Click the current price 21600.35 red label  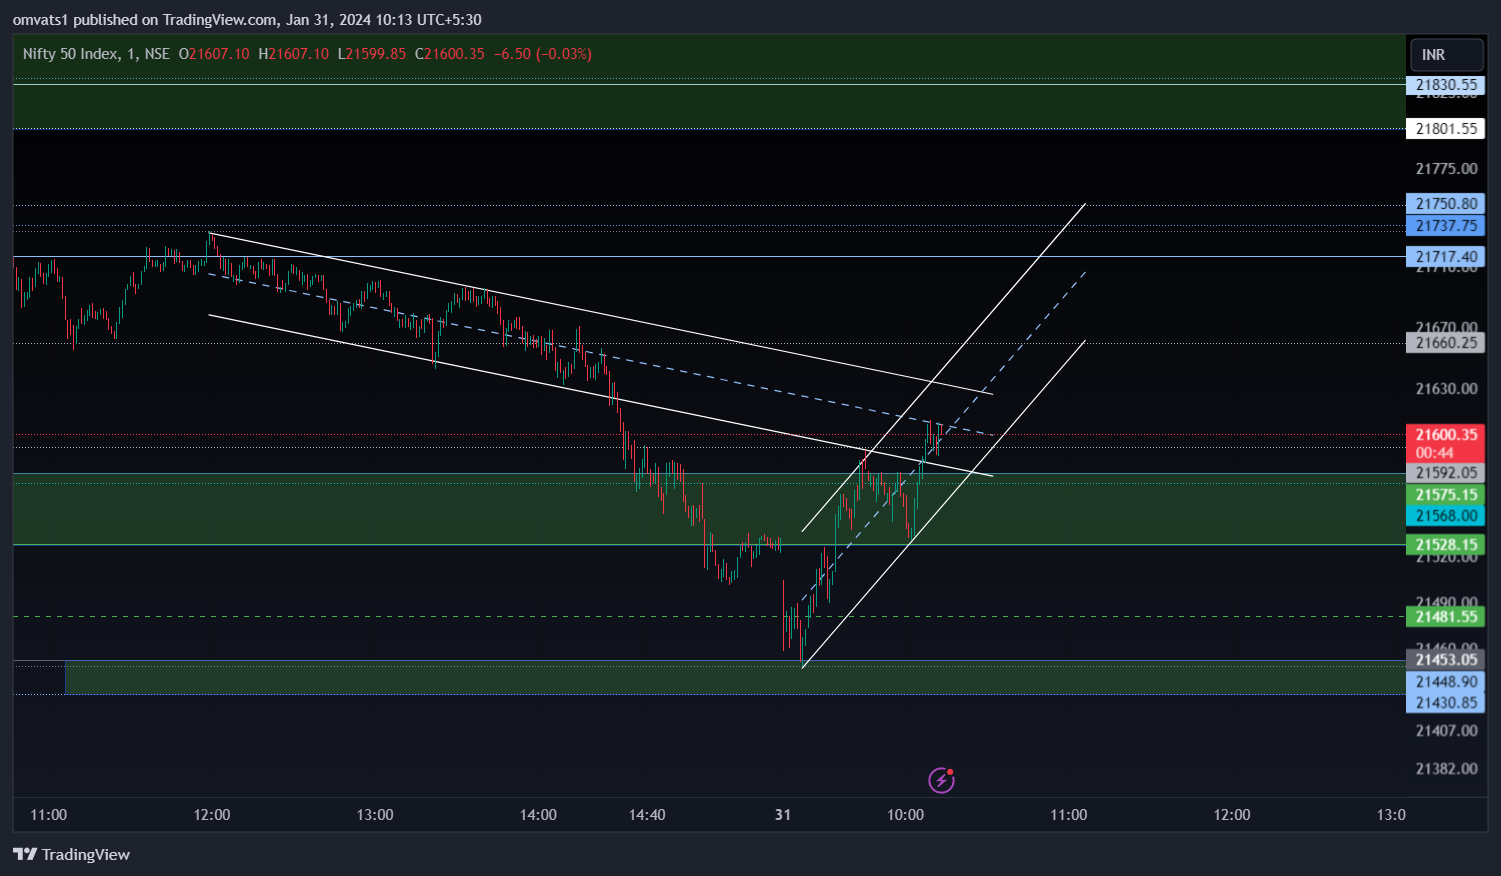(x=1445, y=435)
